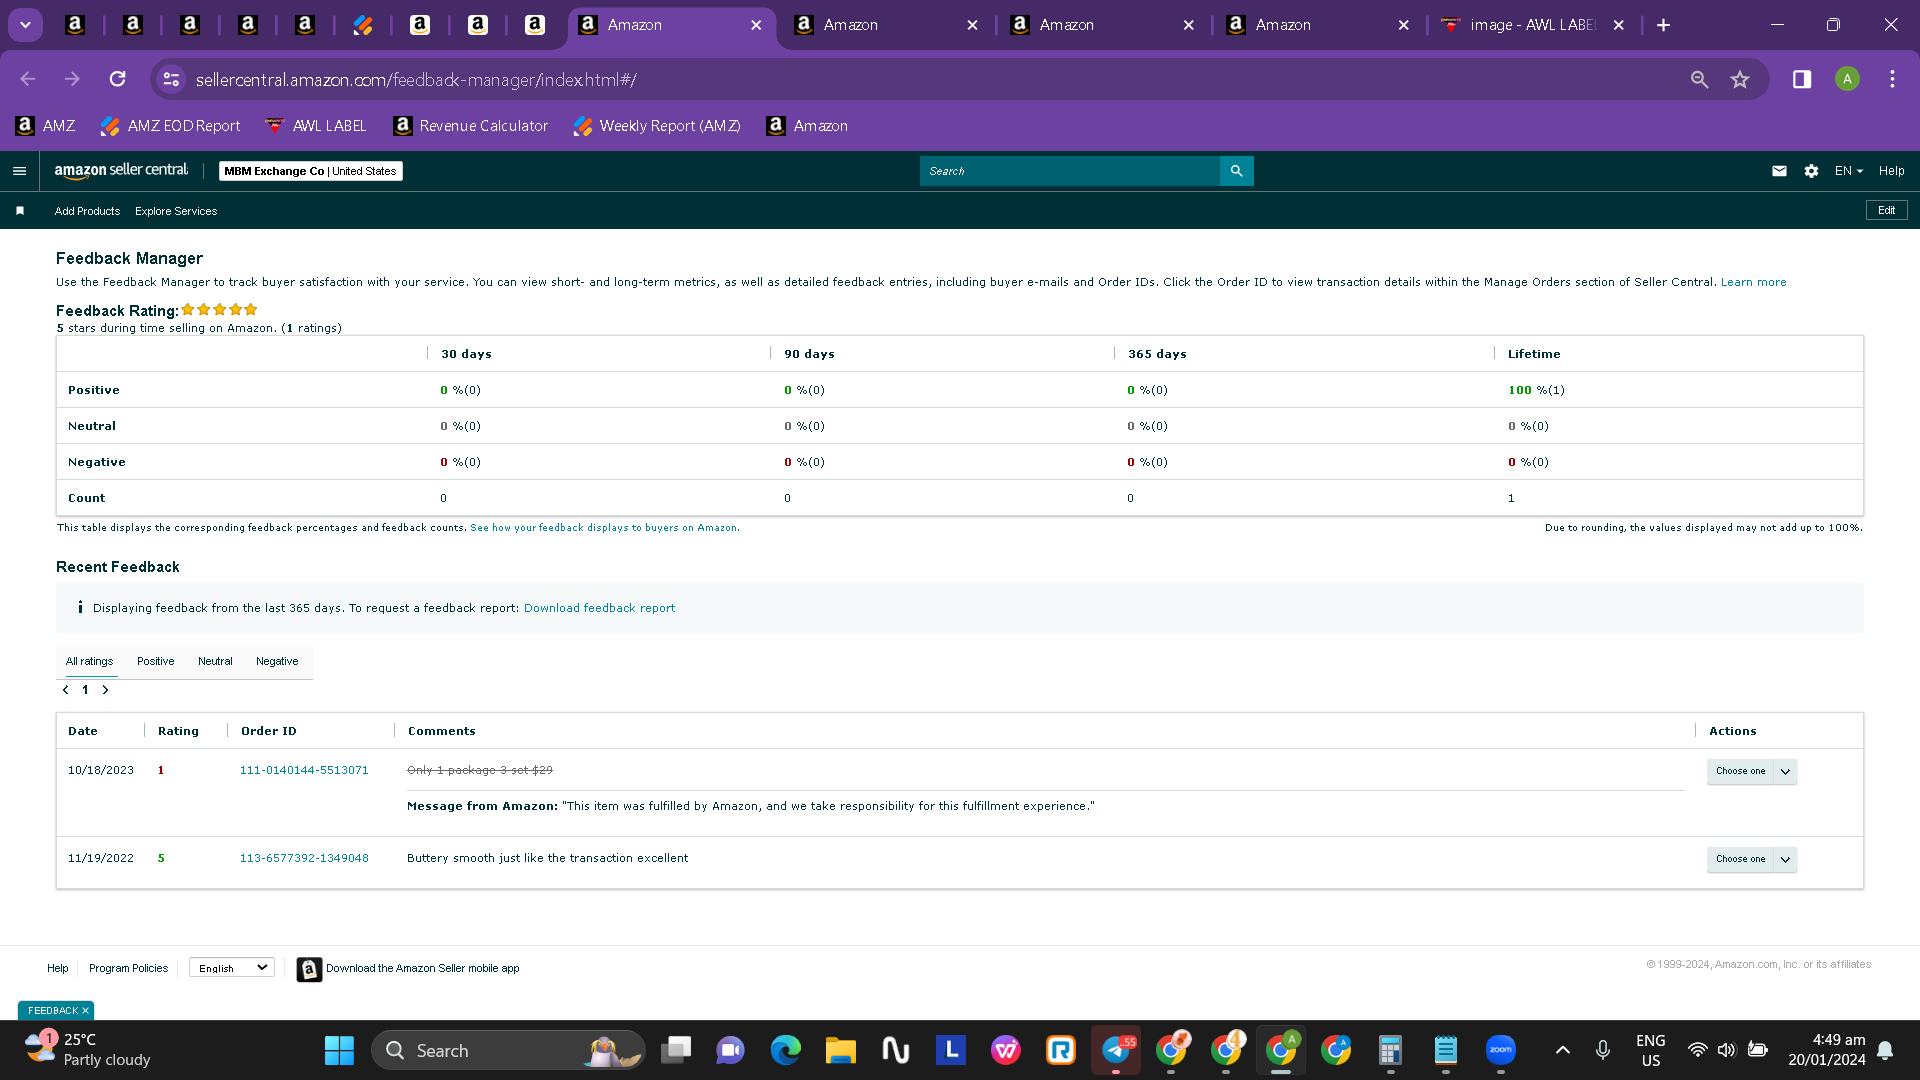
Task: Click See how your feedback displays to buyers link
Action: click(604, 528)
